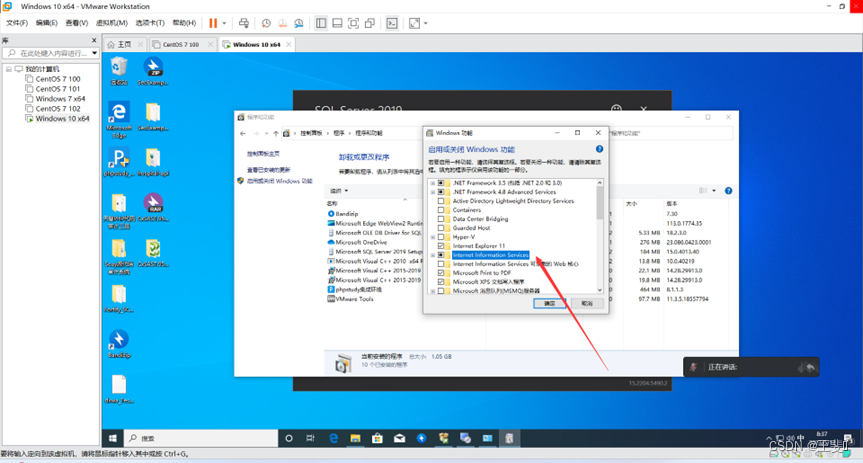Collapse the My Computer library tree

(x=9, y=69)
